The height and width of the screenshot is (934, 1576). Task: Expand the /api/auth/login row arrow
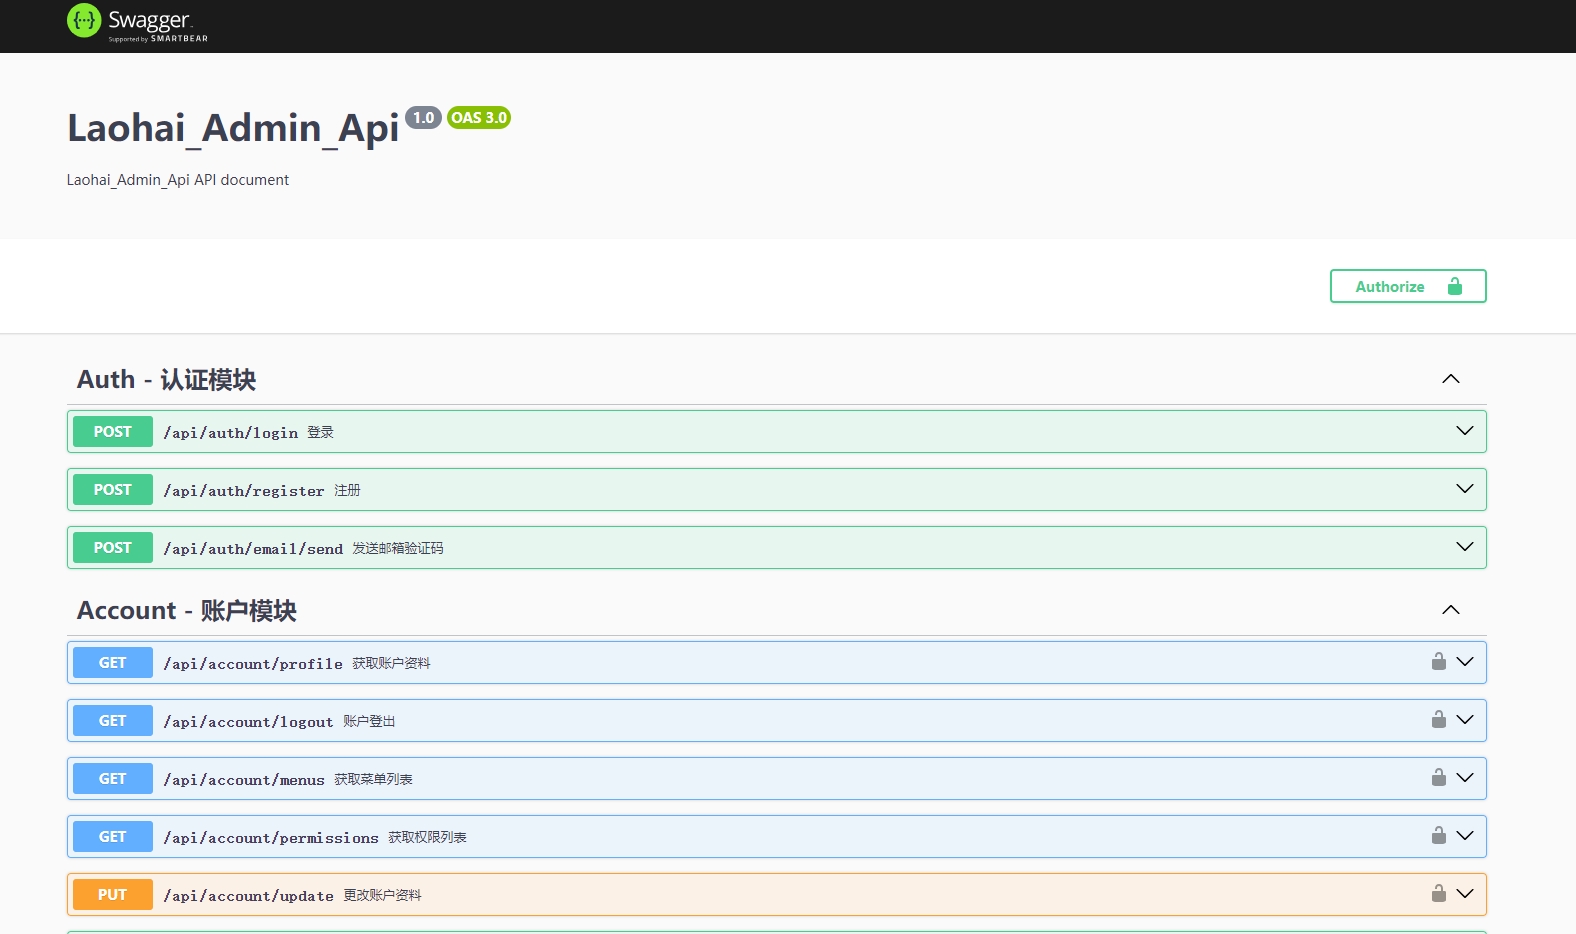[x=1465, y=431]
